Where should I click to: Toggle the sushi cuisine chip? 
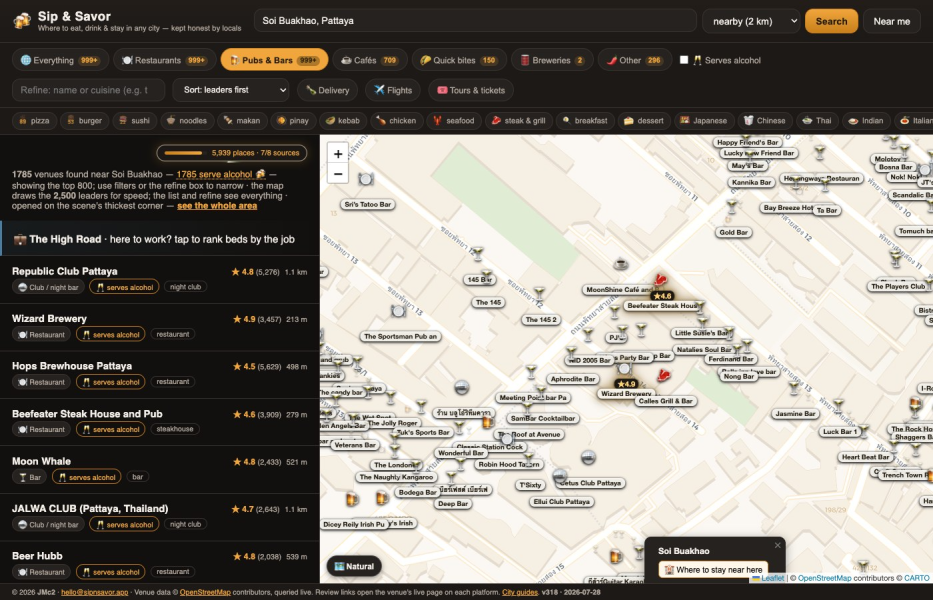[x=134, y=120]
